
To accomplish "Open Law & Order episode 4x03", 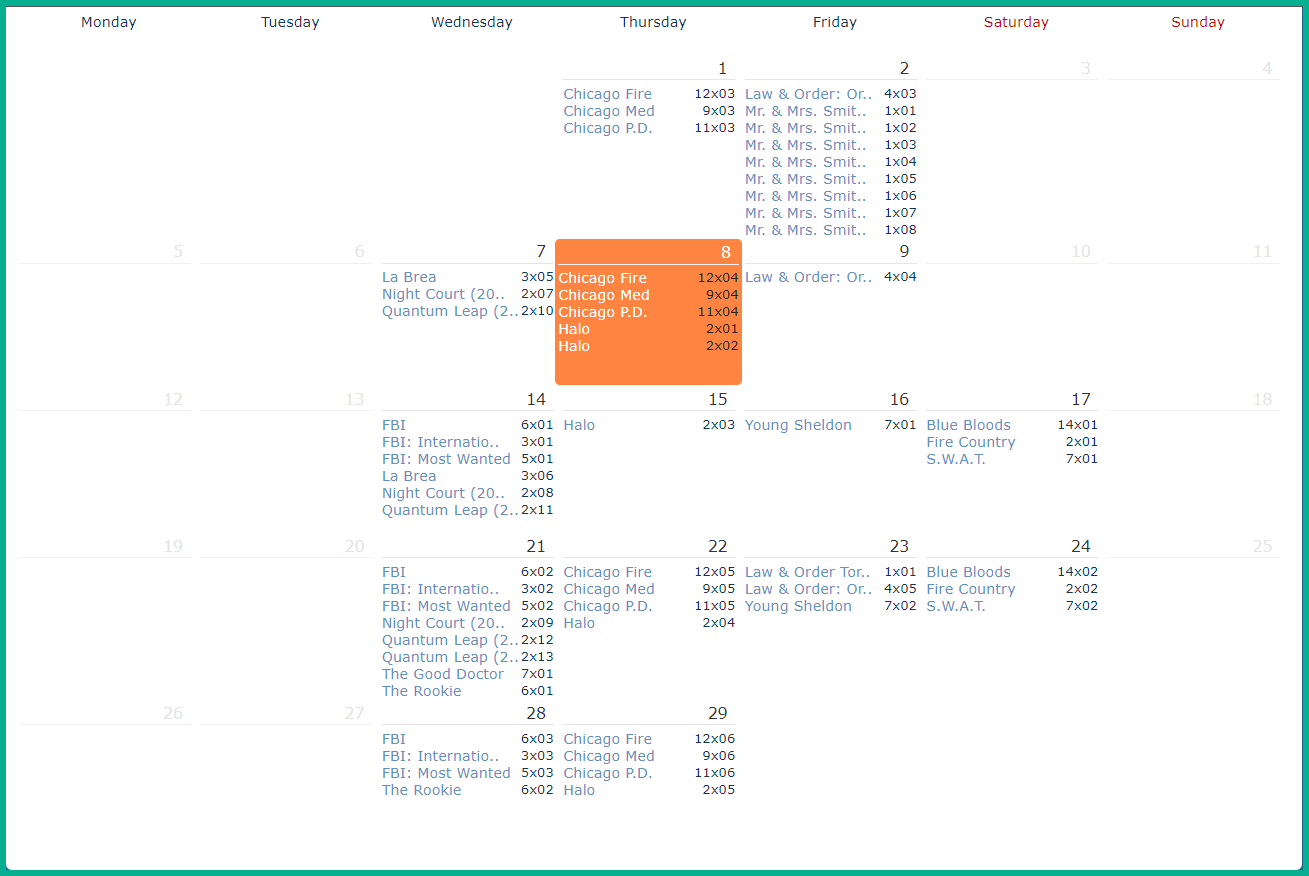I will 808,94.
